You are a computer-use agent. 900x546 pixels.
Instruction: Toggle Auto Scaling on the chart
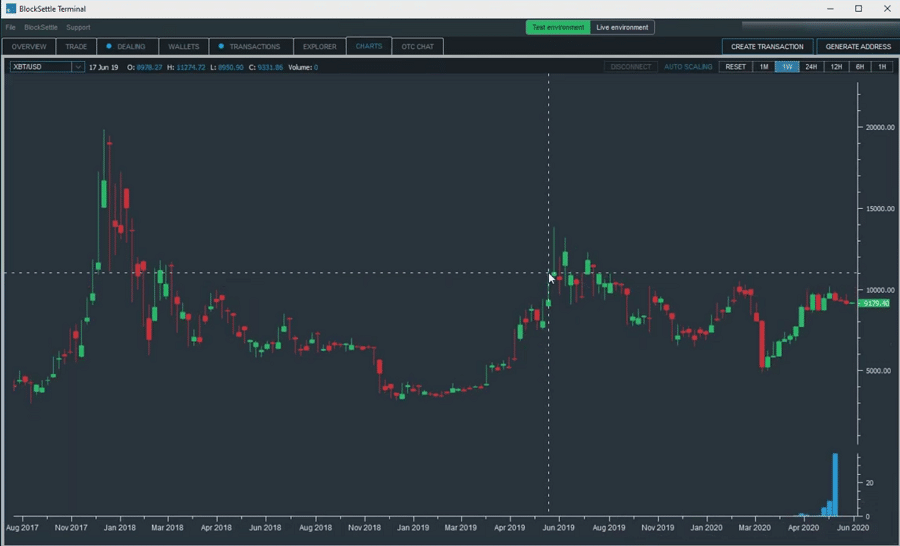(x=688, y=67)
